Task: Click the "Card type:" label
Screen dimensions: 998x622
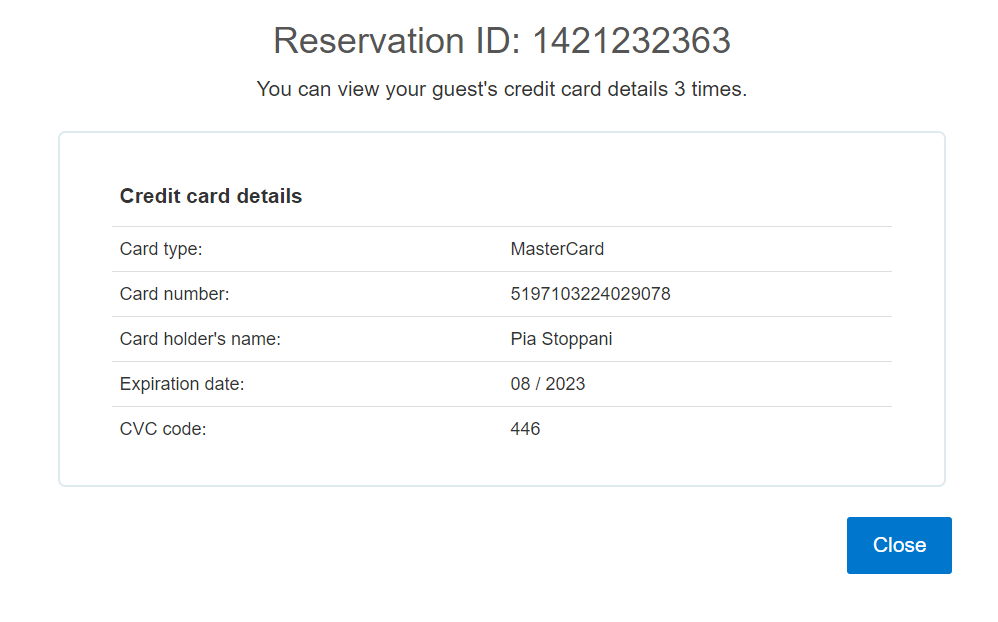Action: click(161, 249)
